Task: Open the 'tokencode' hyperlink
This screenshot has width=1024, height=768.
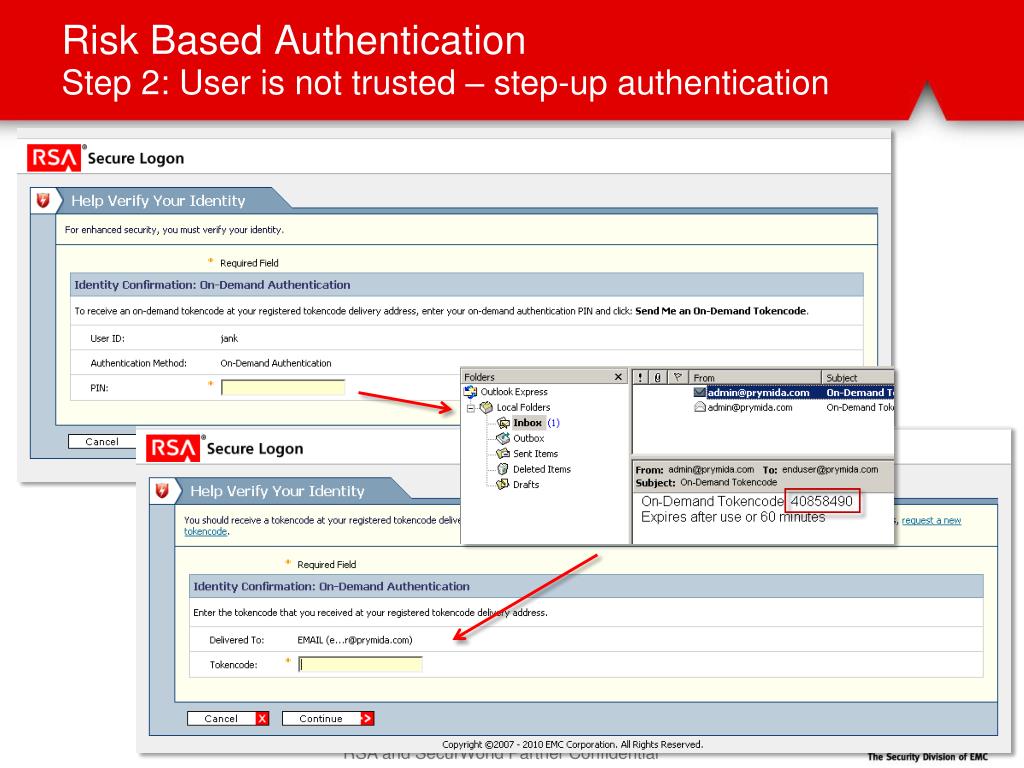Action: pos(206,532)
